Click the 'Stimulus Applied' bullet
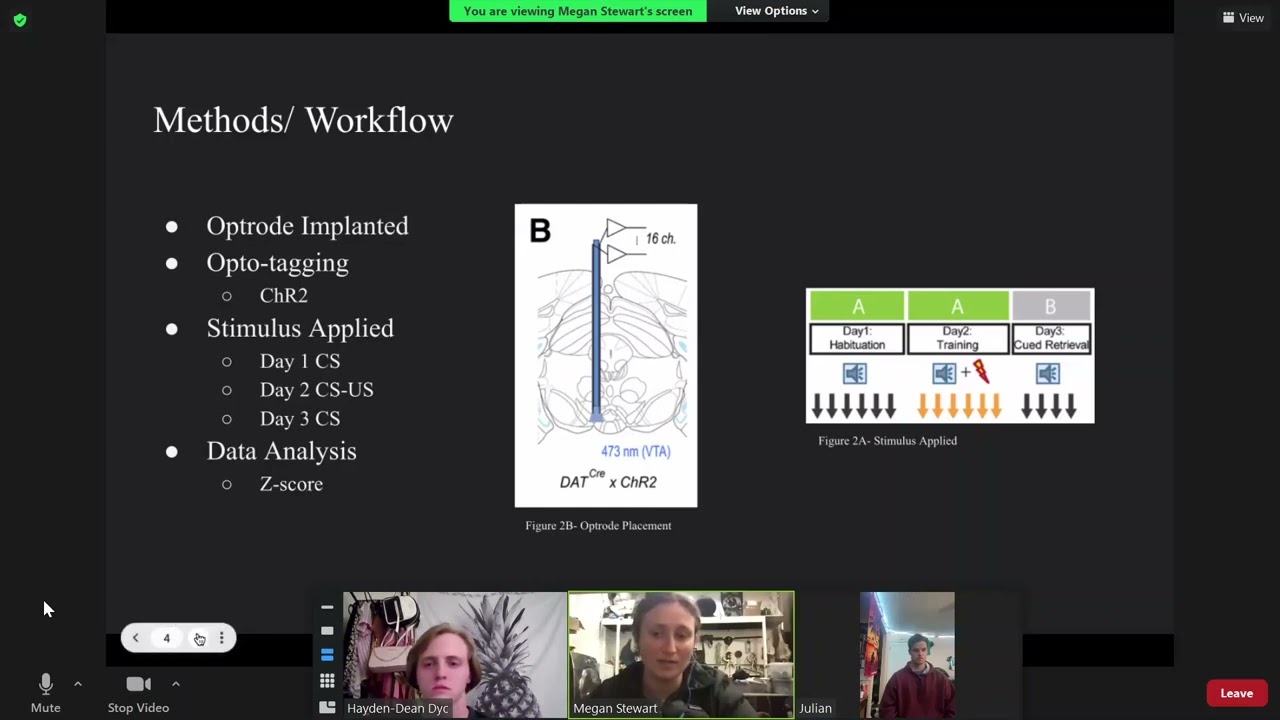Screen dimensions: 1280x720 (x=300, y=328)
